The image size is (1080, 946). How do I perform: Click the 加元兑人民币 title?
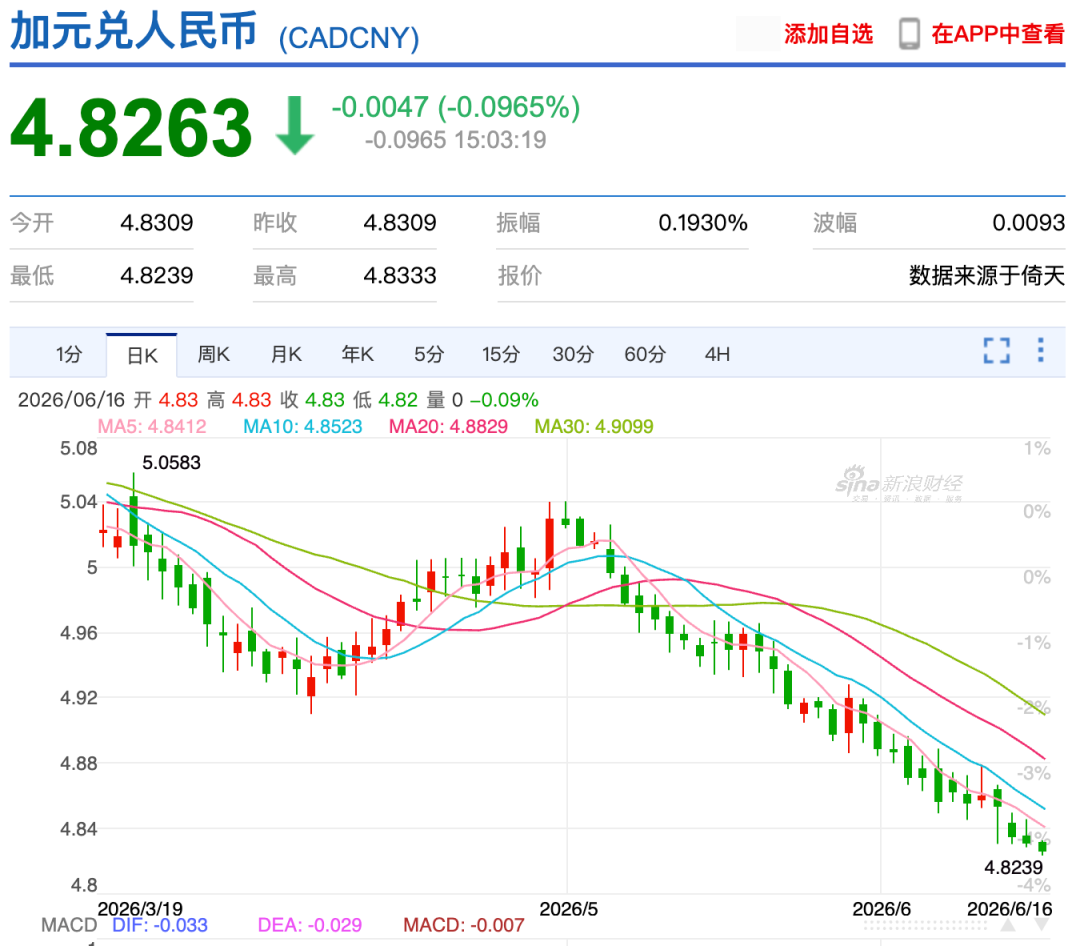coord(134,31)
